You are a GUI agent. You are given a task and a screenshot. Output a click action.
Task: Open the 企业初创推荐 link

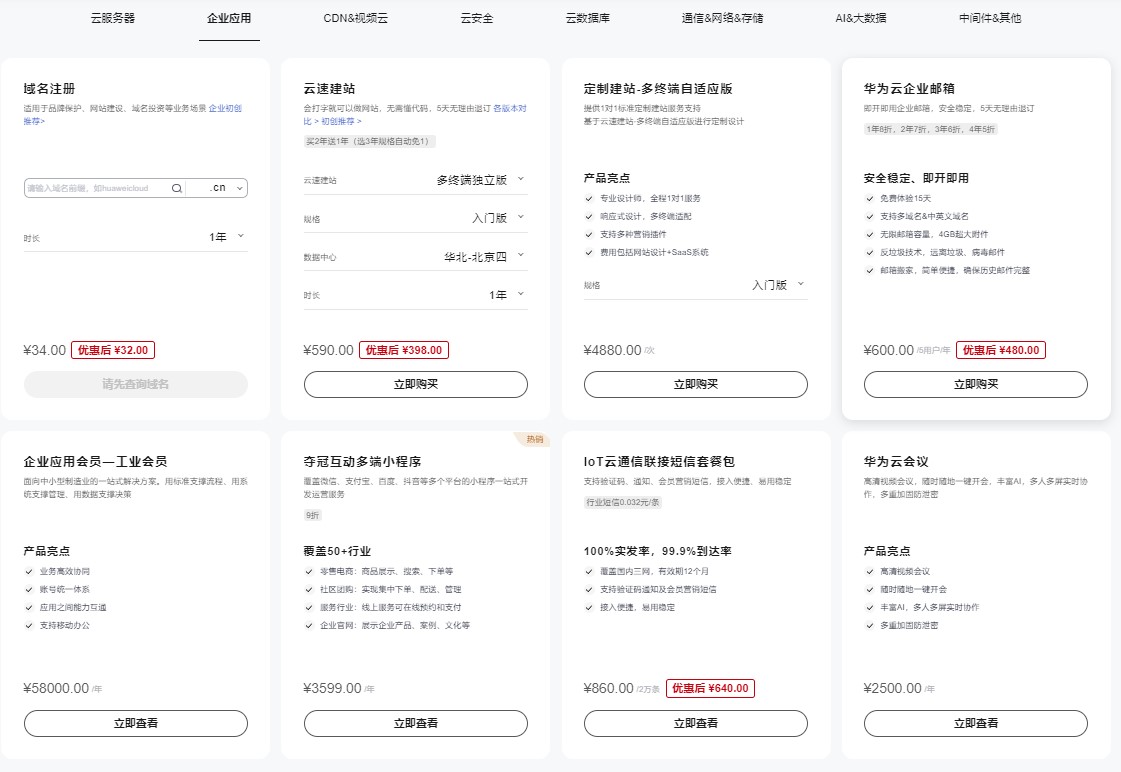[225, 109]
